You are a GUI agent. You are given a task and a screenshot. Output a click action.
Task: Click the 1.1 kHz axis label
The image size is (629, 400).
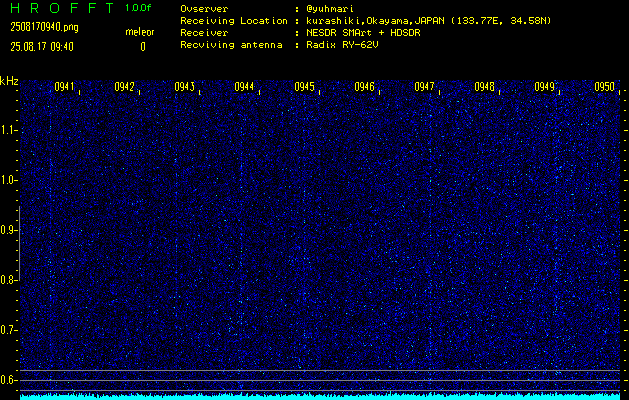coord(8,130)
